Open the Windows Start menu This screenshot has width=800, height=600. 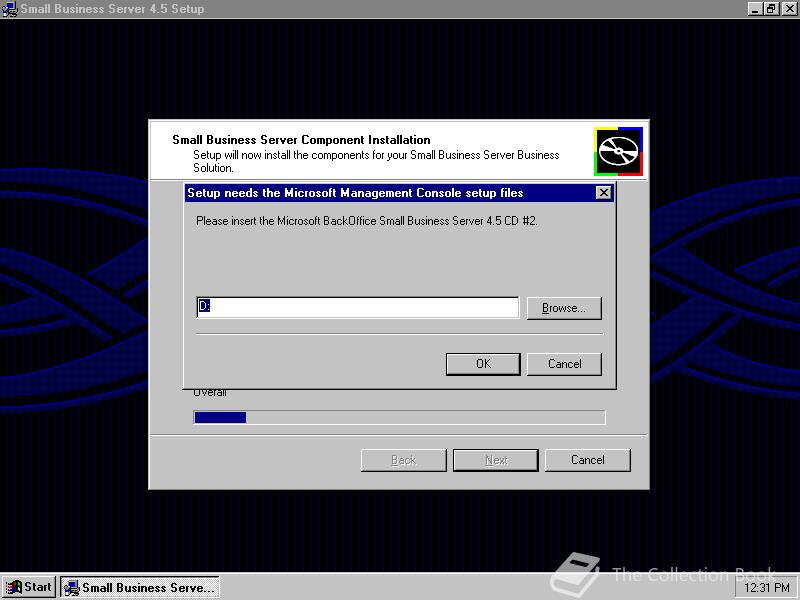click(x=29, y=587)
